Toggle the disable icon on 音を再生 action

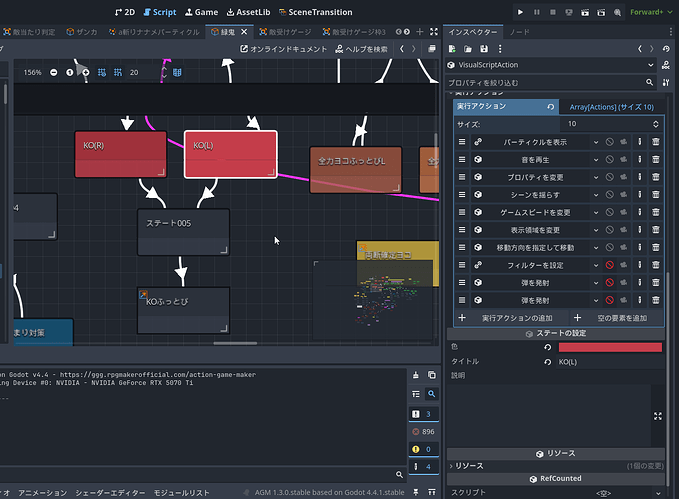(610, 159)
